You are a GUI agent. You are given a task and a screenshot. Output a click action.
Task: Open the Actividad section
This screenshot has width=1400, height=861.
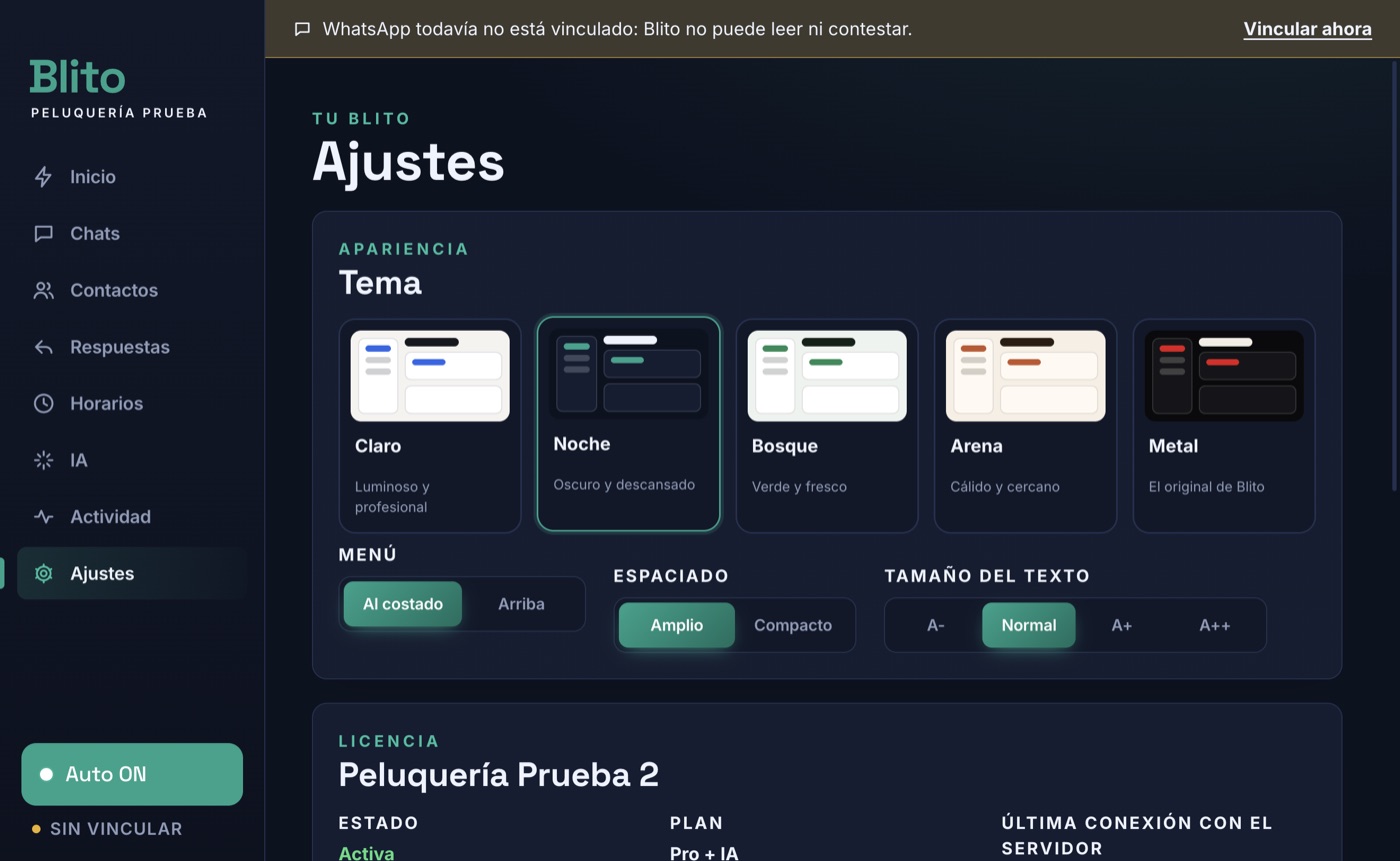(x=132, y=517)
